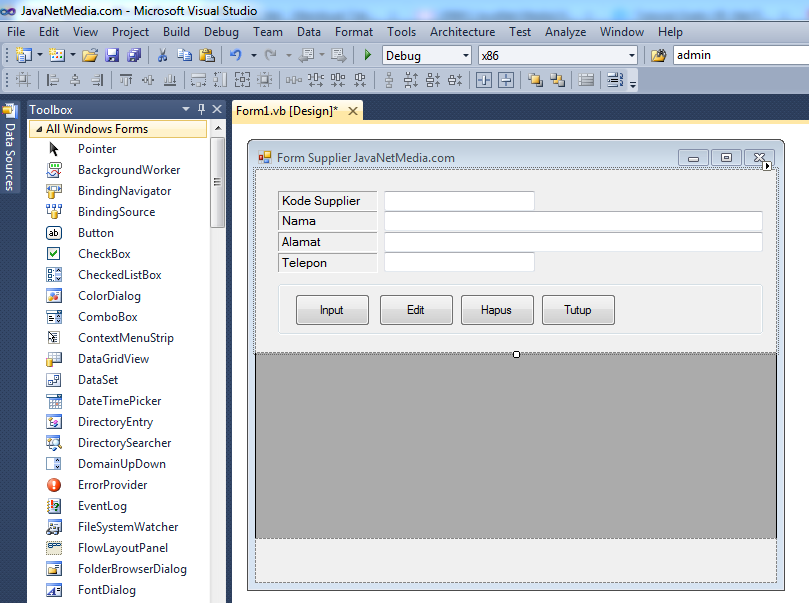Open the File menu
The width and height of the screenshot is (809, 603).
pyautogui.click(x=16, y=32)
